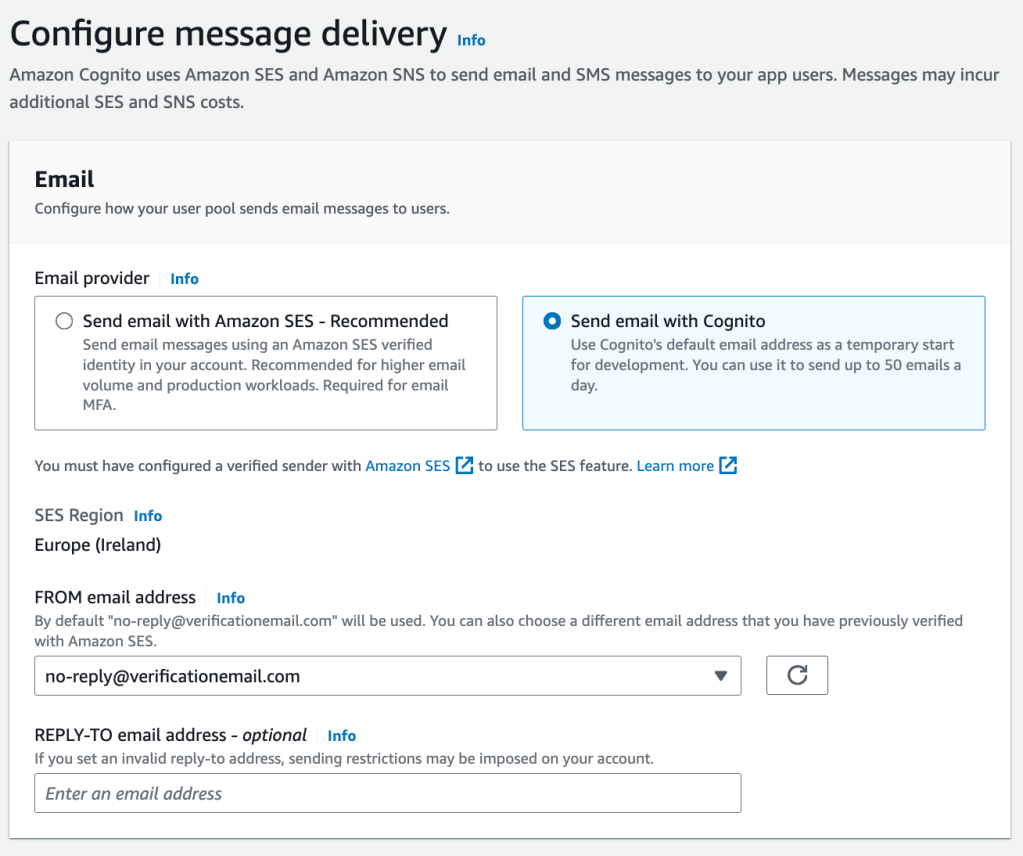Viewport: 1023px width, 856px height.
Task: Click the FROM email address label
Action: point(115,597)
